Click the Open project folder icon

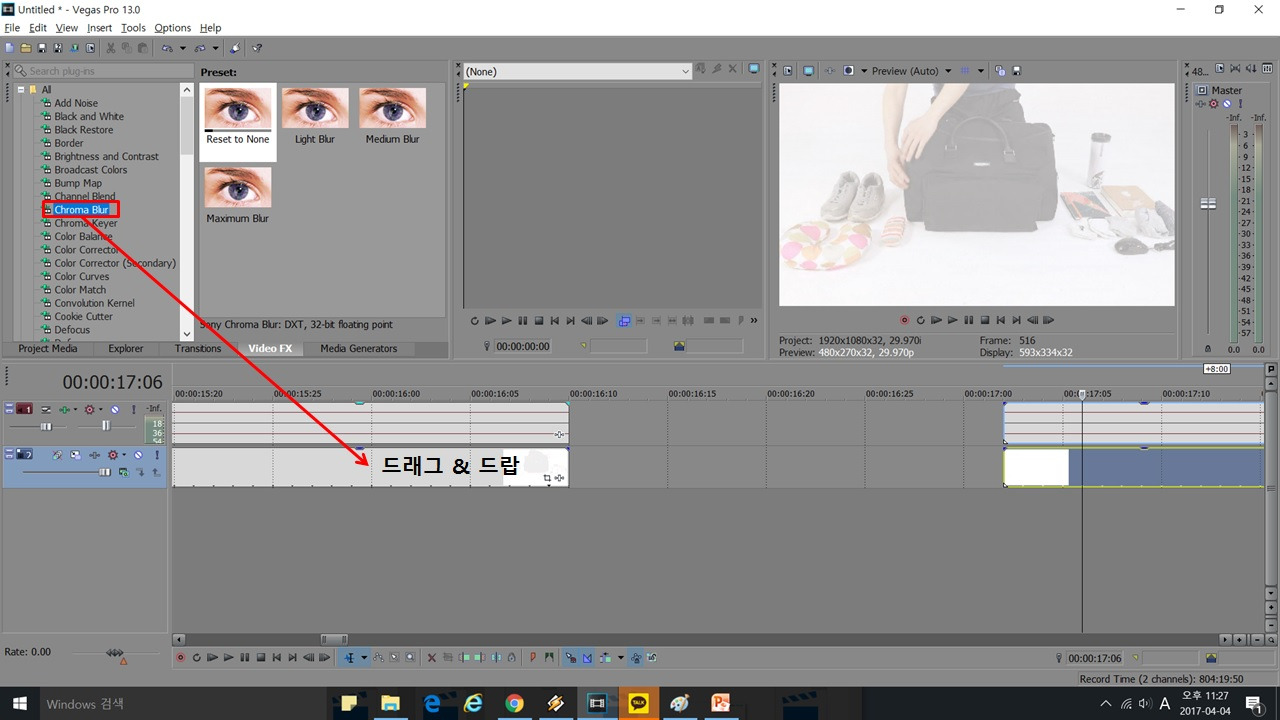pos(25,48)
